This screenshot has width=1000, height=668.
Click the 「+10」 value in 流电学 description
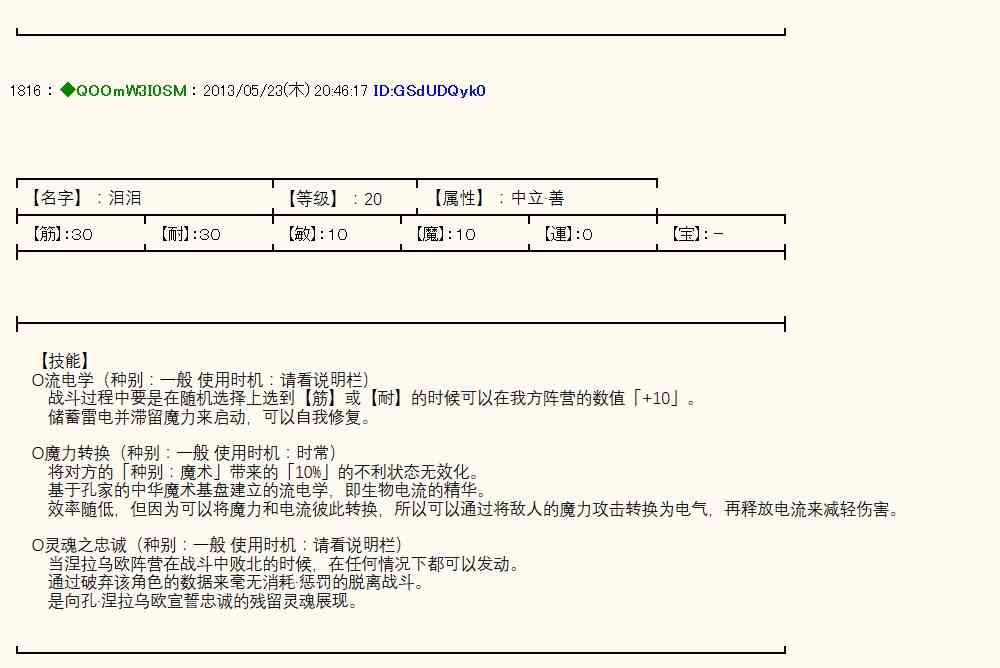(x=659, y=398)
